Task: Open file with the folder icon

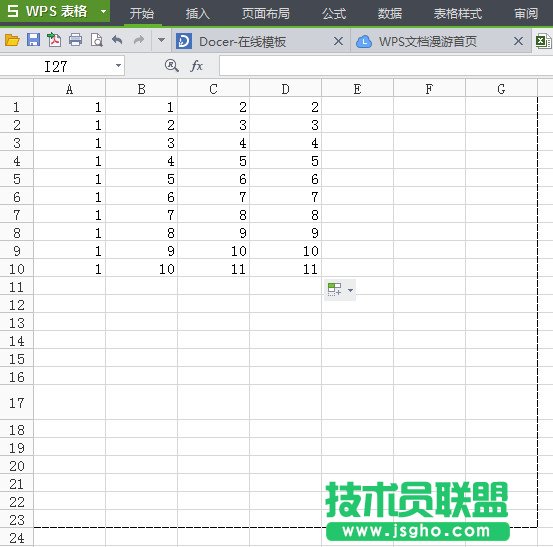Action: [12, 41]
